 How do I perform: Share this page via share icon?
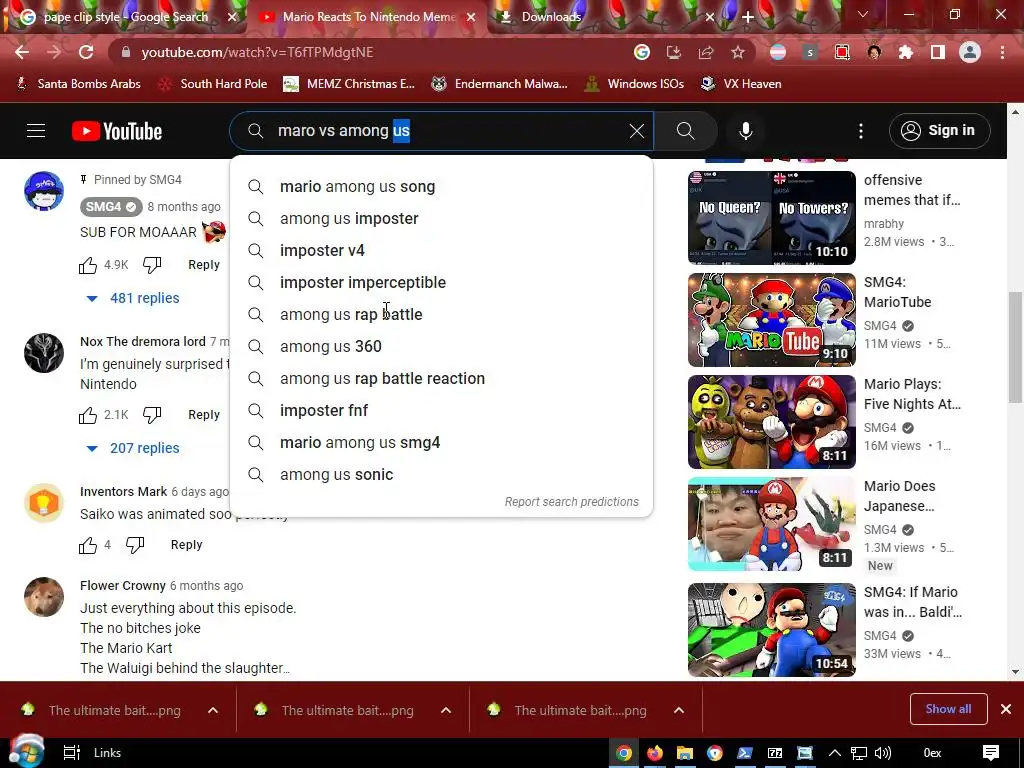[705, 52]
